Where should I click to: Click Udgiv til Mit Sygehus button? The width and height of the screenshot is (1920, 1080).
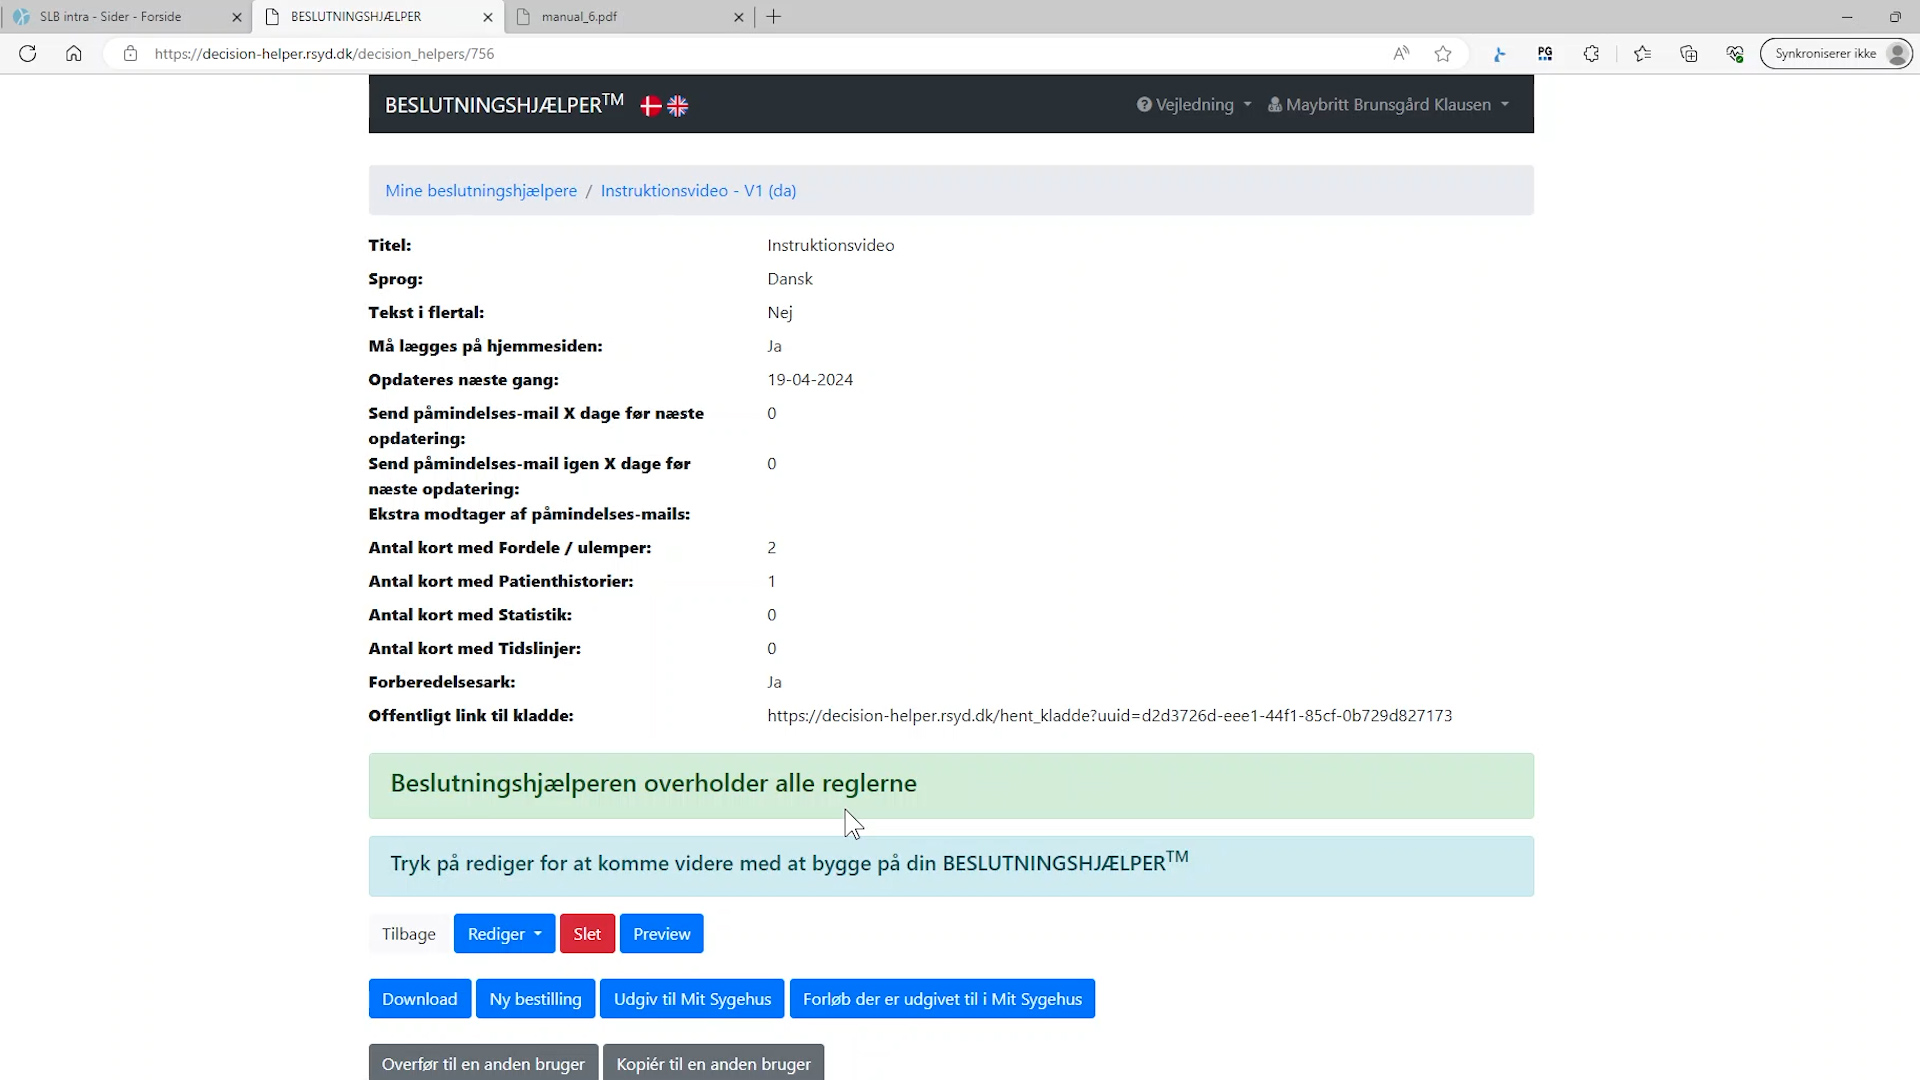coord(692,999)
